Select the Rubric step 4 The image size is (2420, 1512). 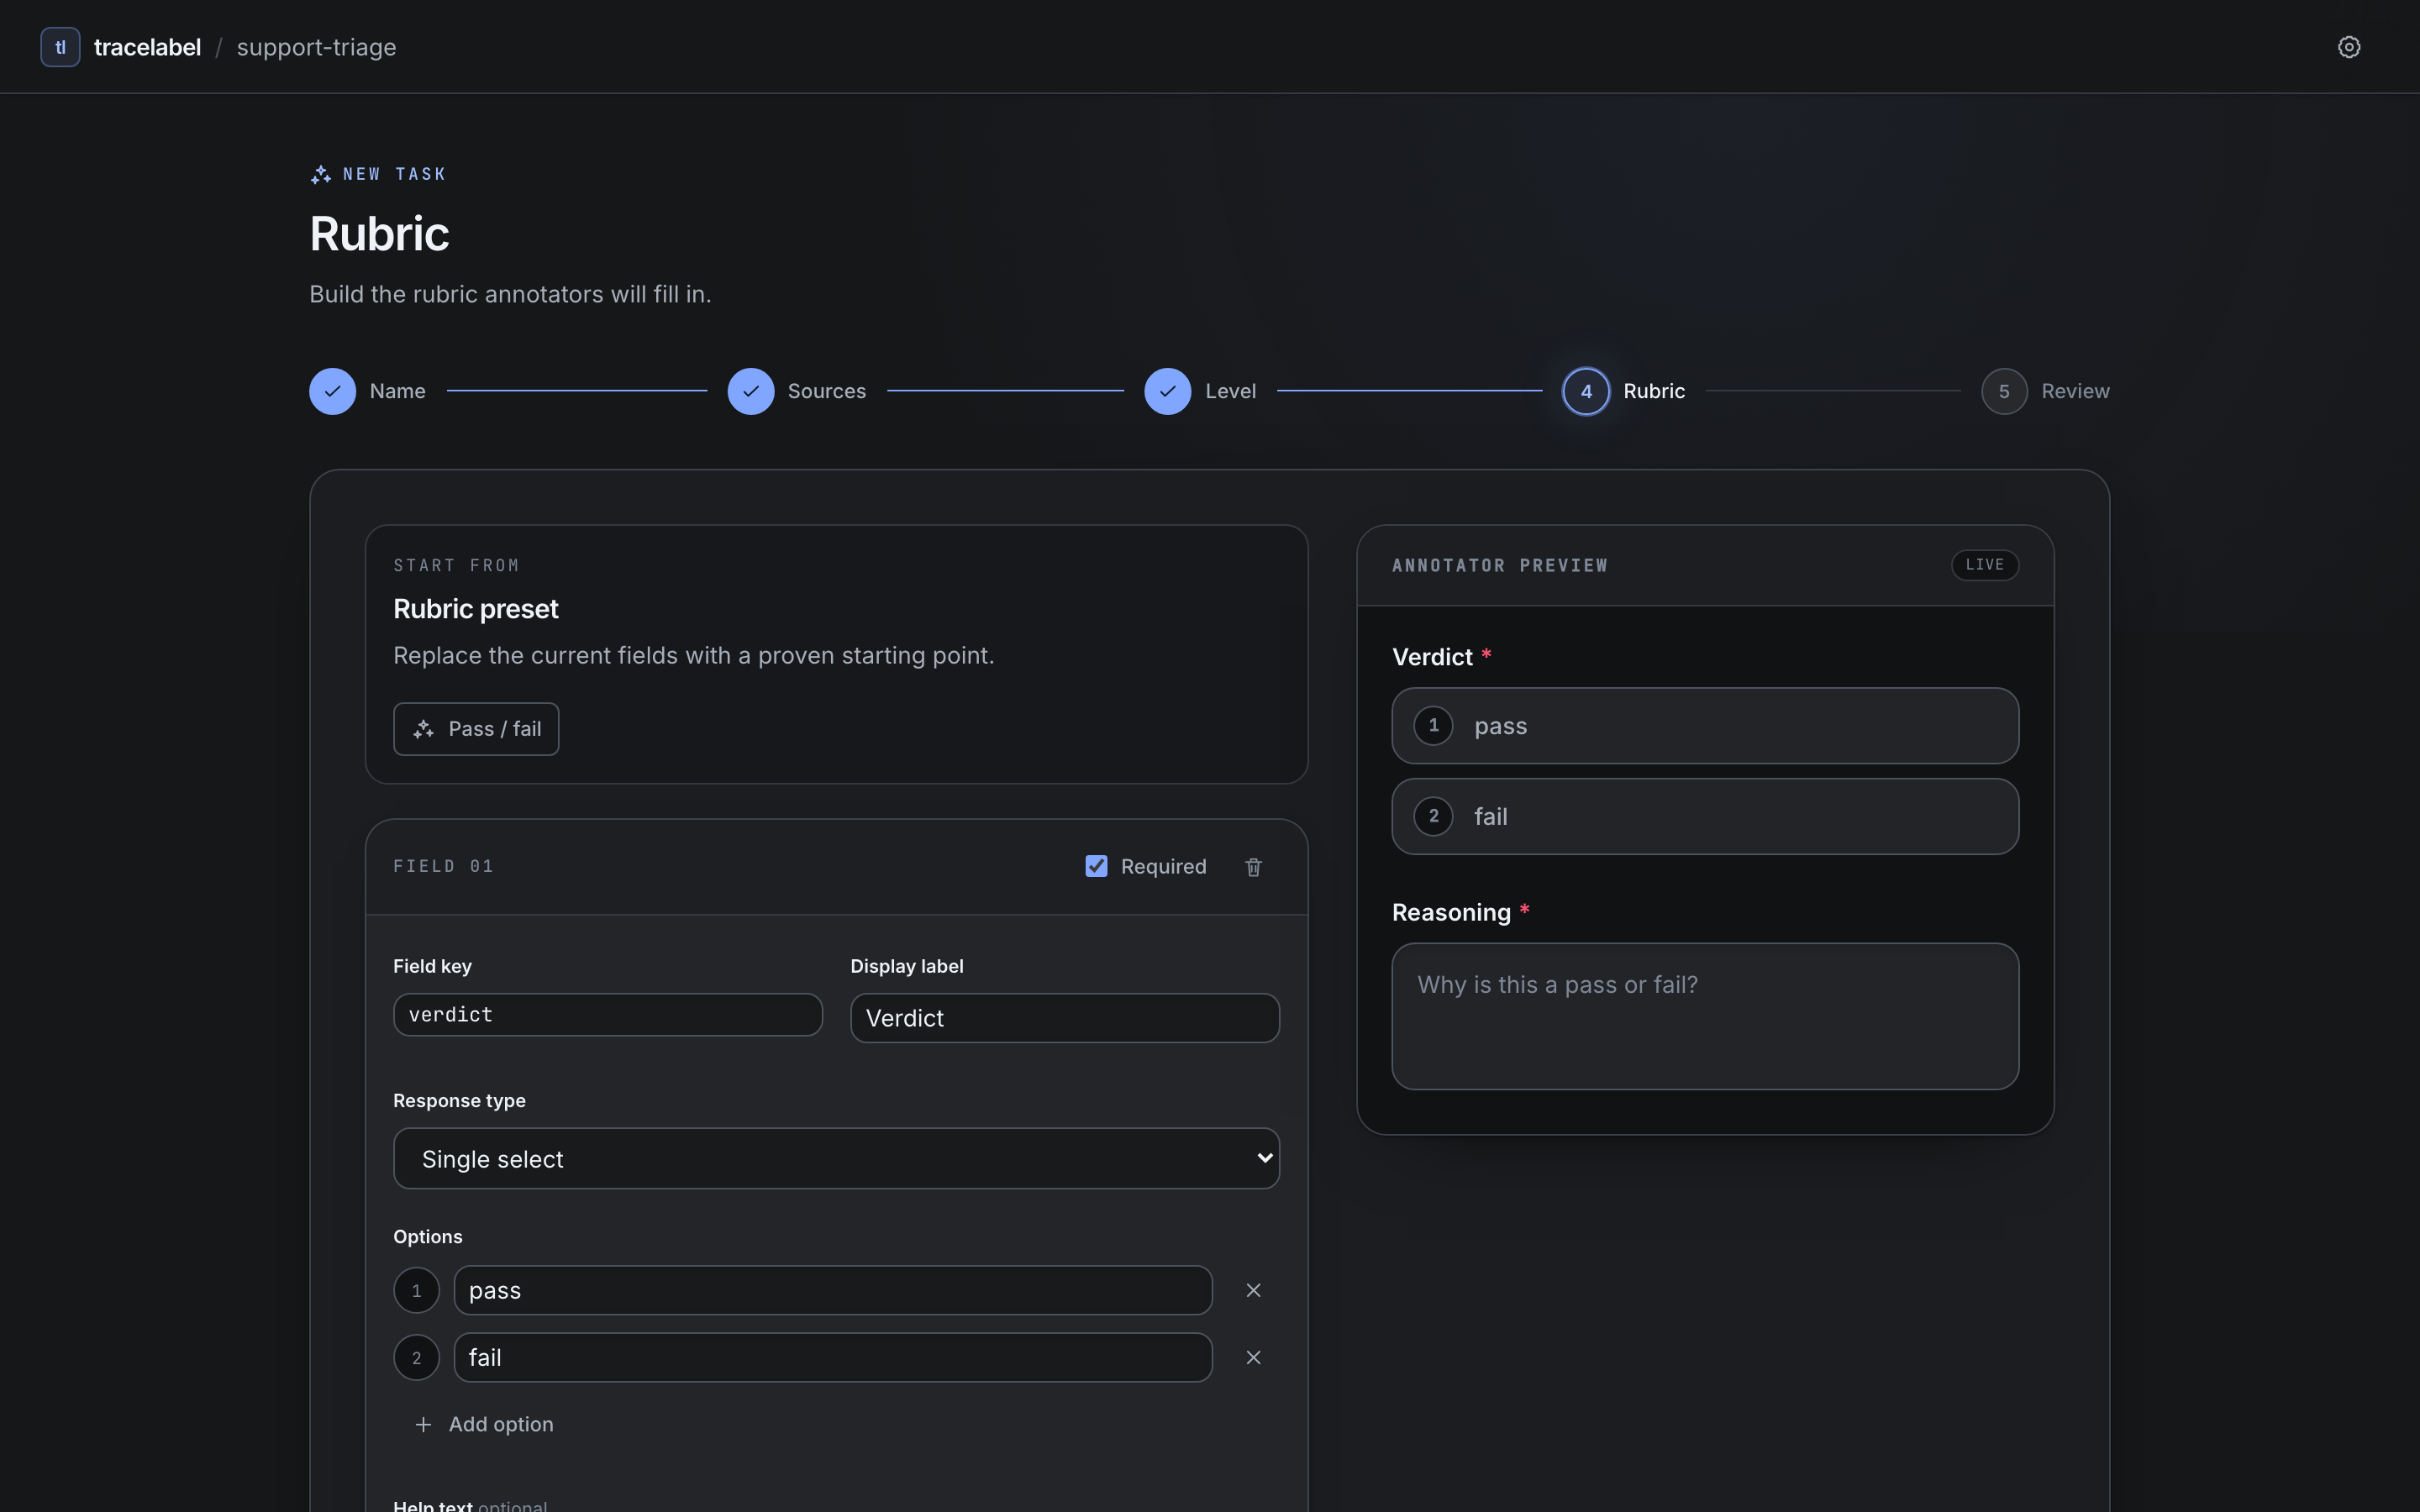(1624, 391)
